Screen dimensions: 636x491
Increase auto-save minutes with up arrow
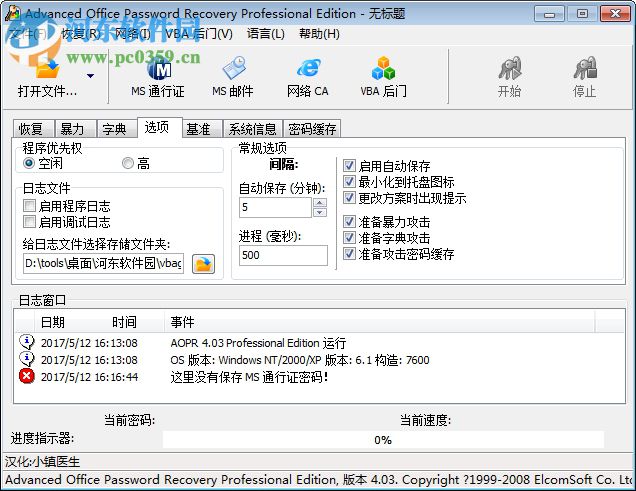click(x=320, y=202)
